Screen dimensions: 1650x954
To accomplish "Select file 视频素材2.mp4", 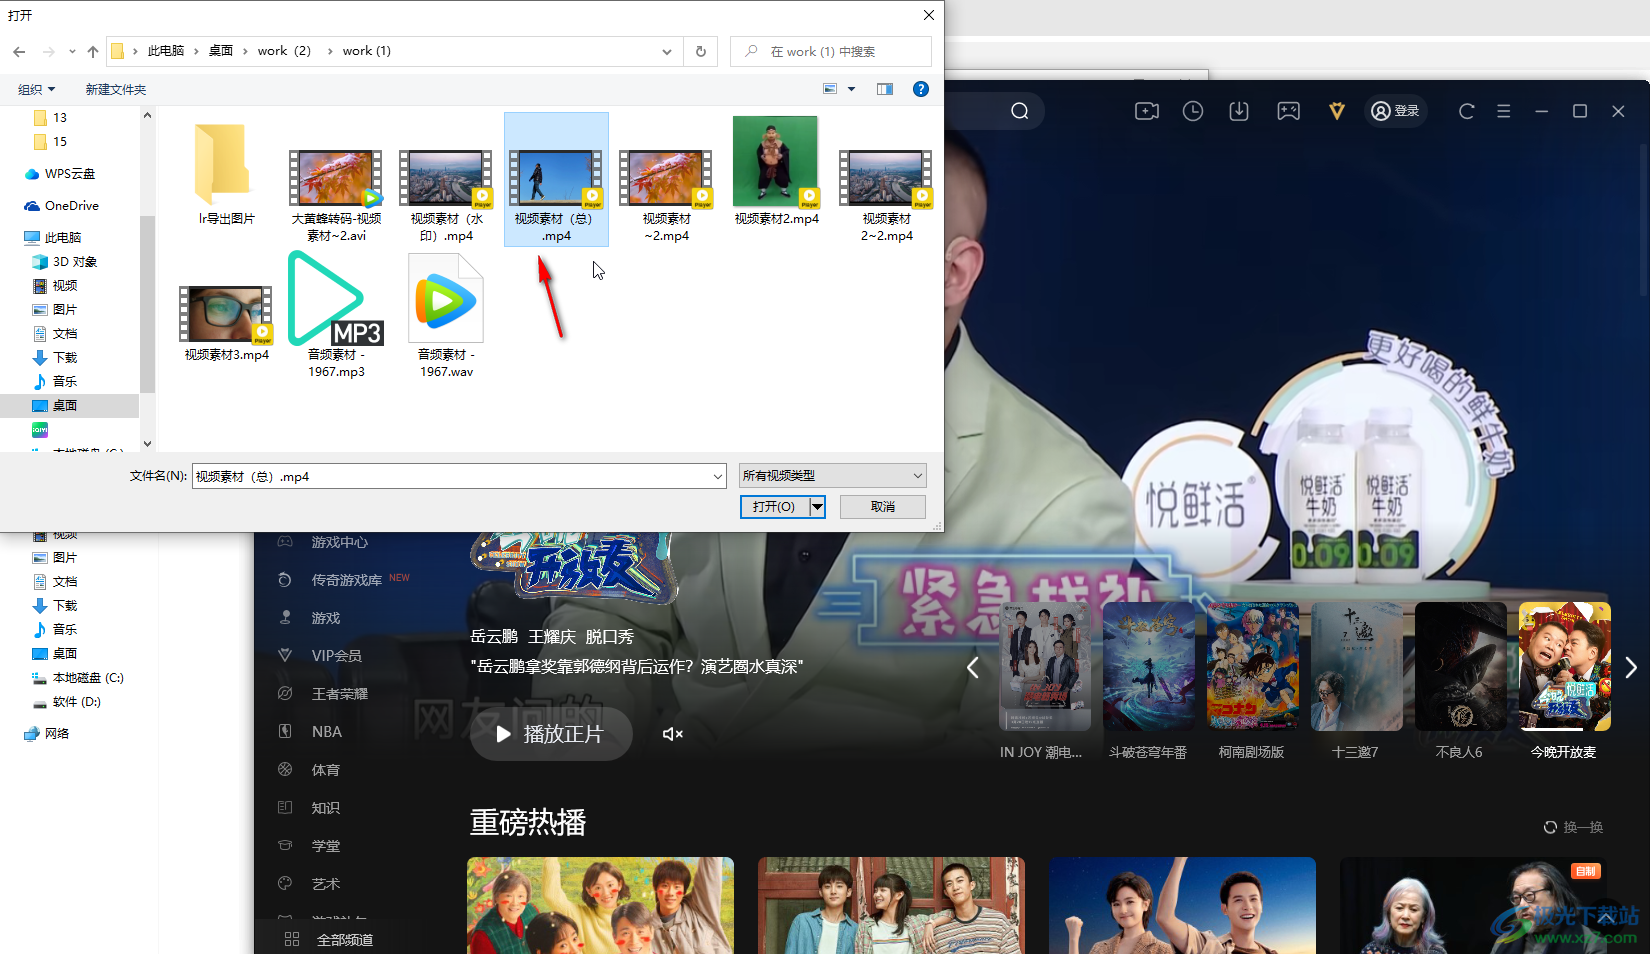I will [776, 172].
